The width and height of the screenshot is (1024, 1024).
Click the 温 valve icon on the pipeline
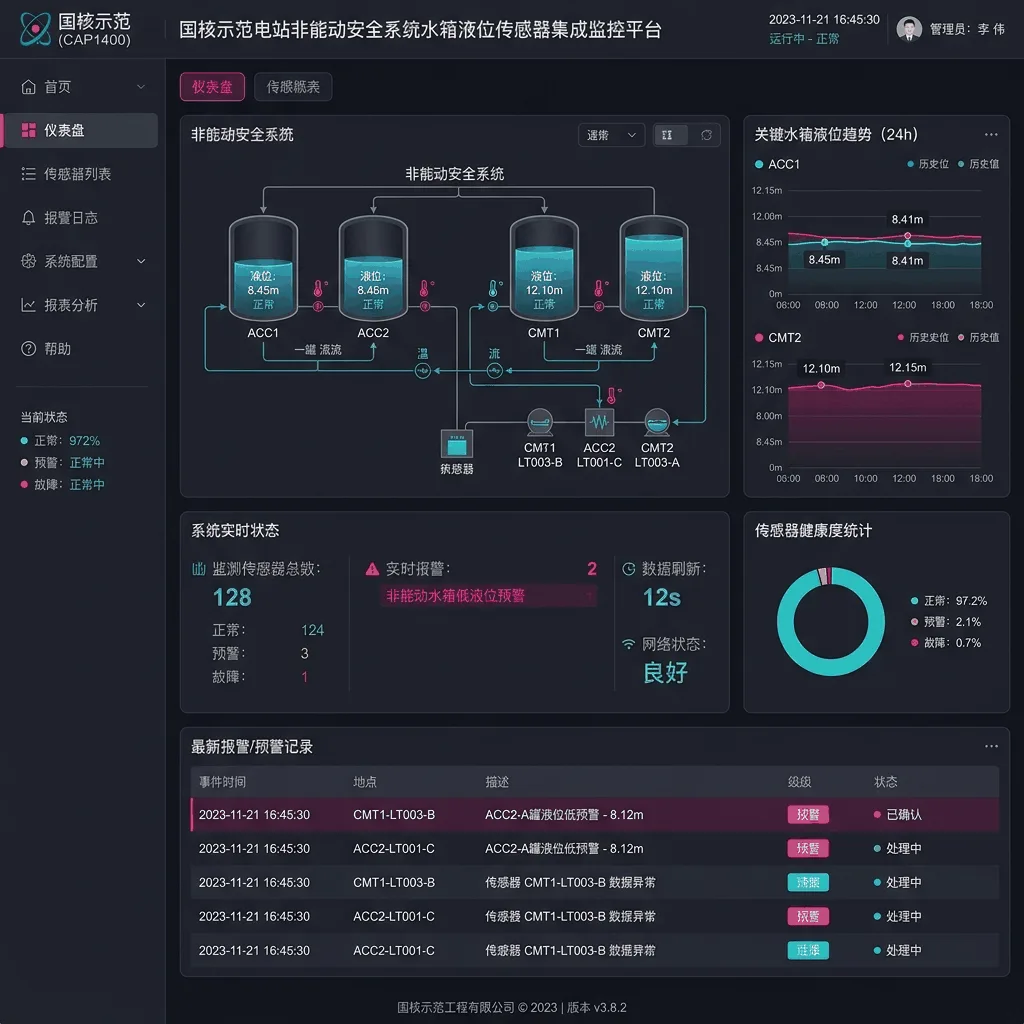coord(423,371)
